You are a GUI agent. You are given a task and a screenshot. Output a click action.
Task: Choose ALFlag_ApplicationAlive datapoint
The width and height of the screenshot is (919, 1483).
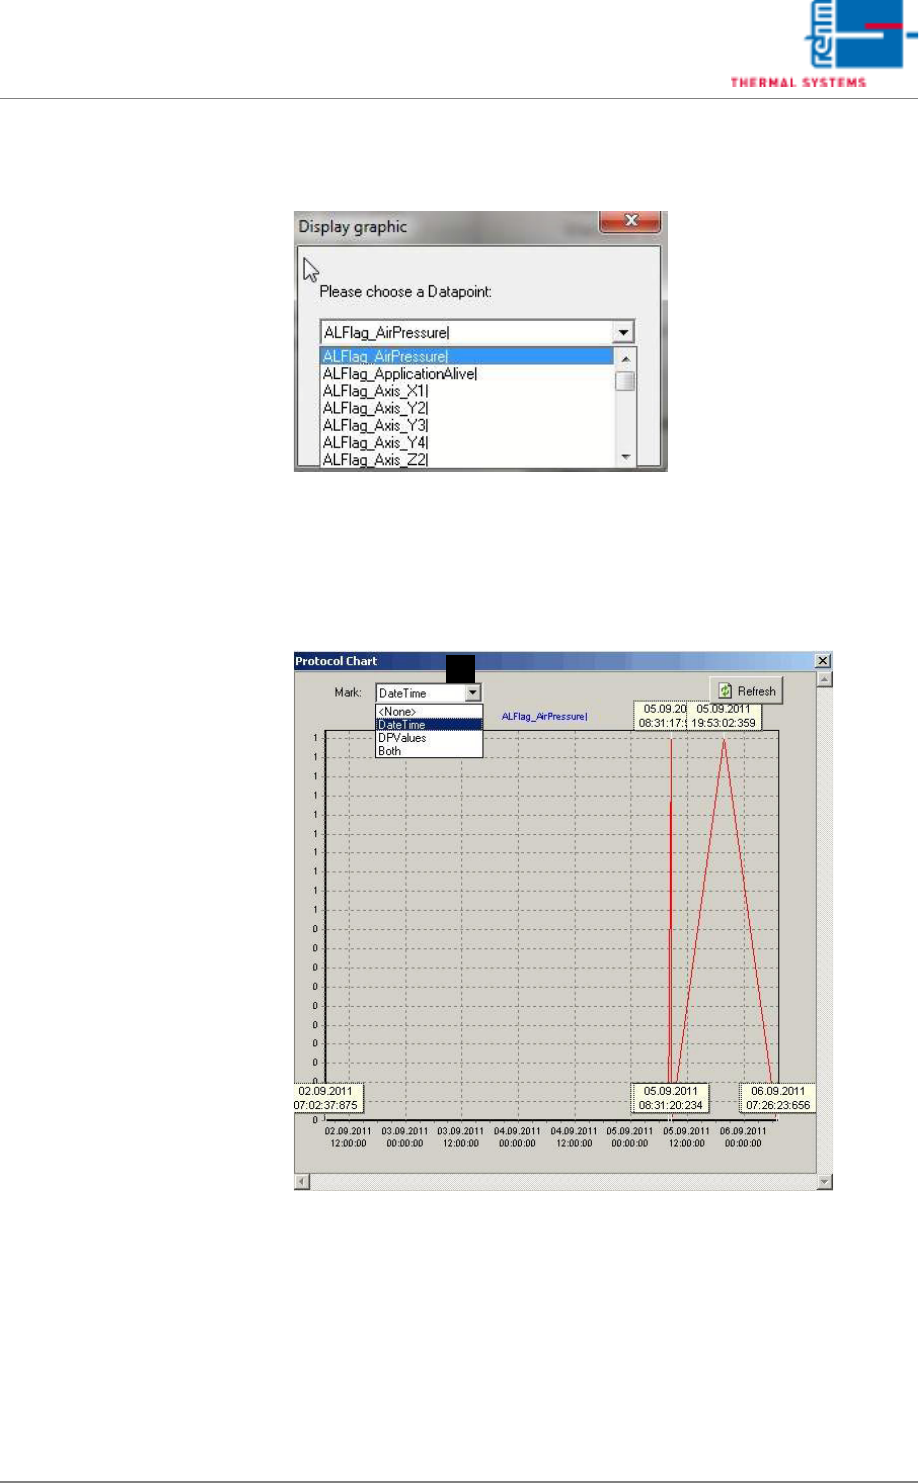point(466,373)
